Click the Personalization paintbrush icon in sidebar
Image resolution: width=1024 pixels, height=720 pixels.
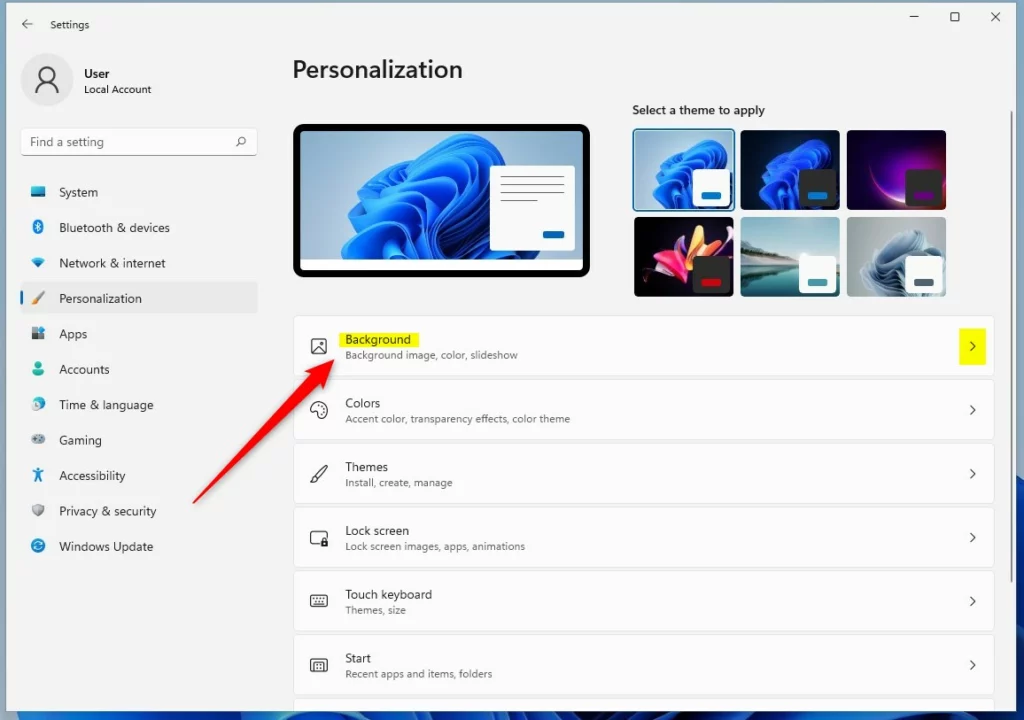click(x=38, y=298)
